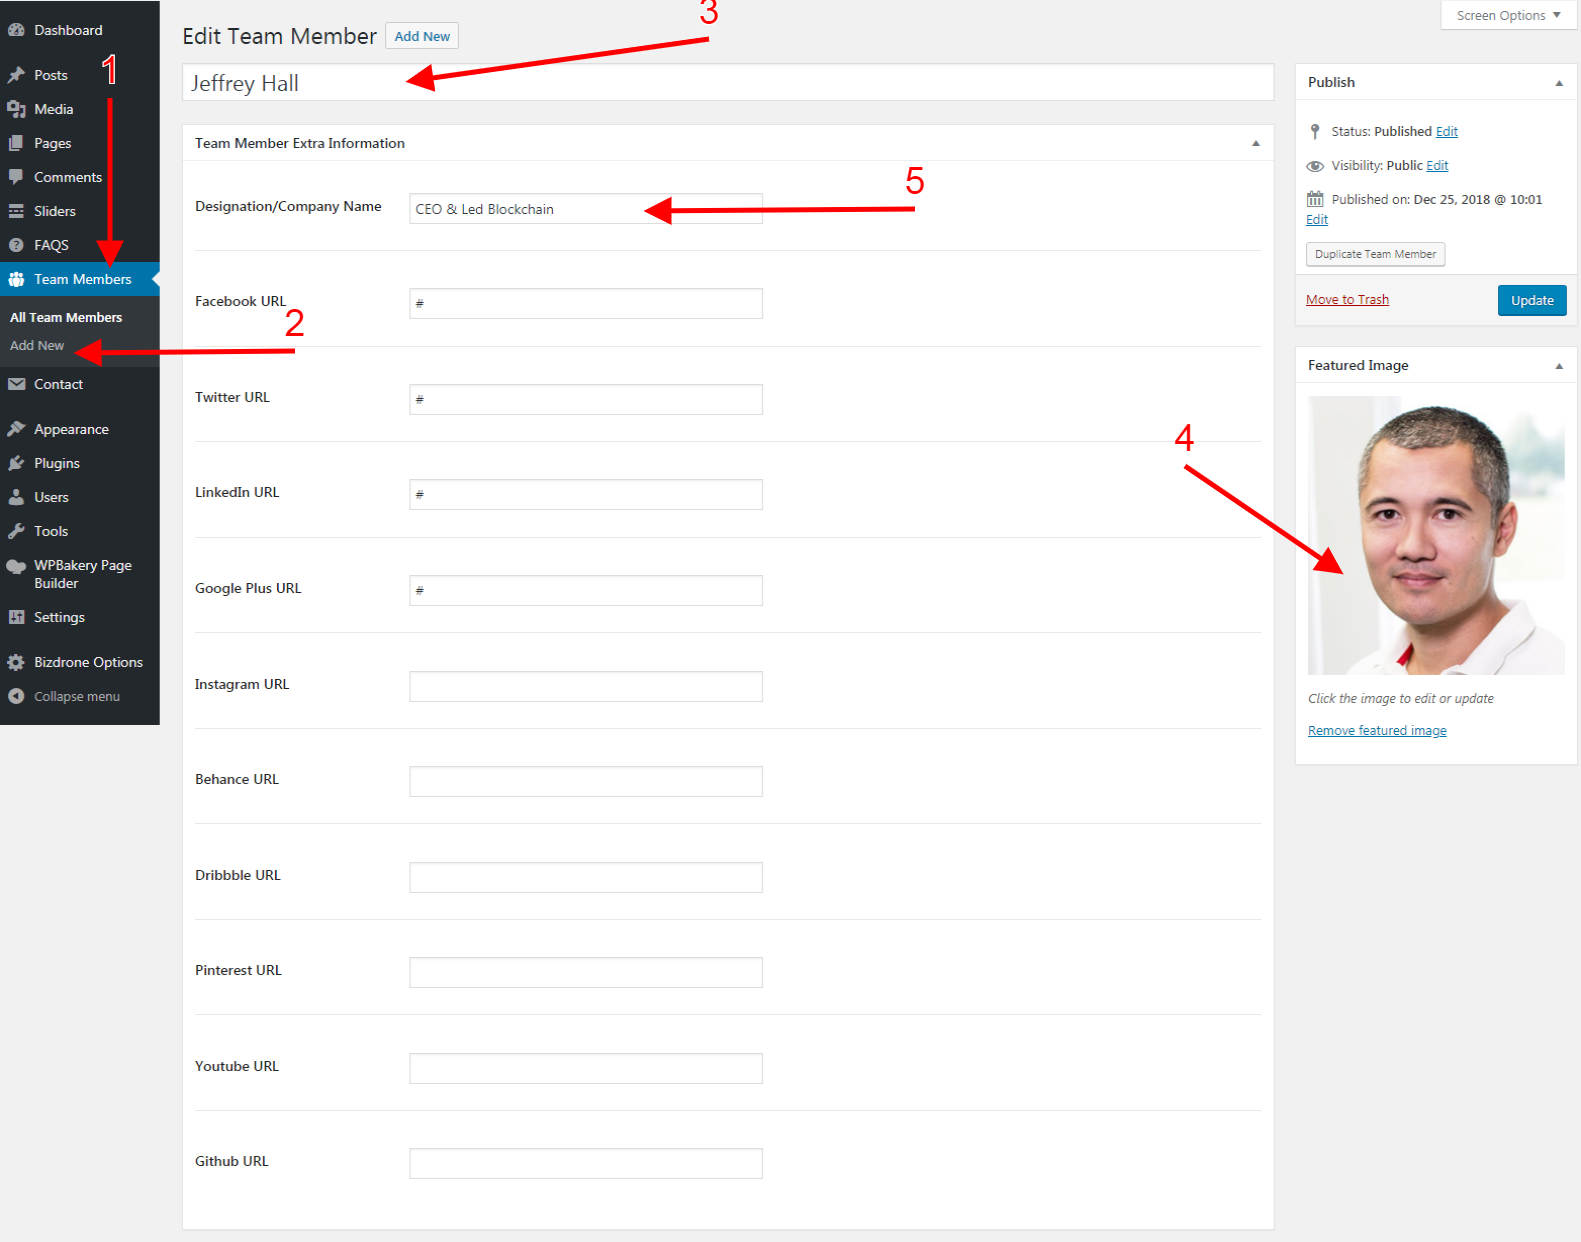
Task: Open the Team Members menu
Action: pos(80,279)
